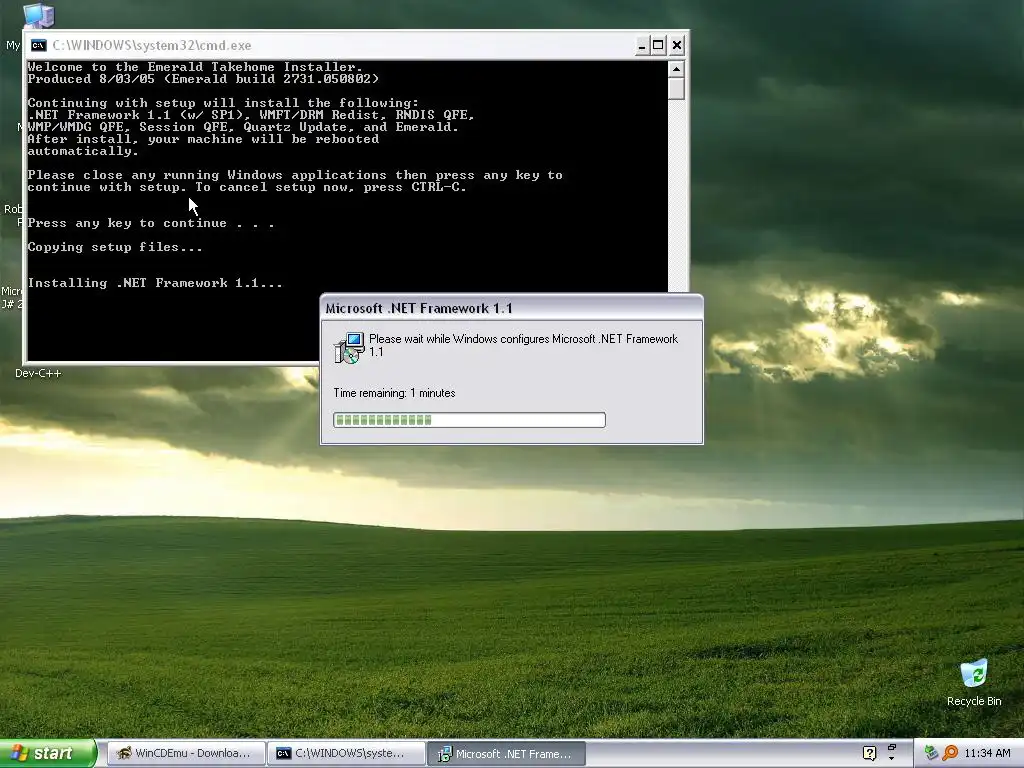Viewport: 1024px width, 768px height.
Task: Maximize the cmd.exe window
Action: 658,45
